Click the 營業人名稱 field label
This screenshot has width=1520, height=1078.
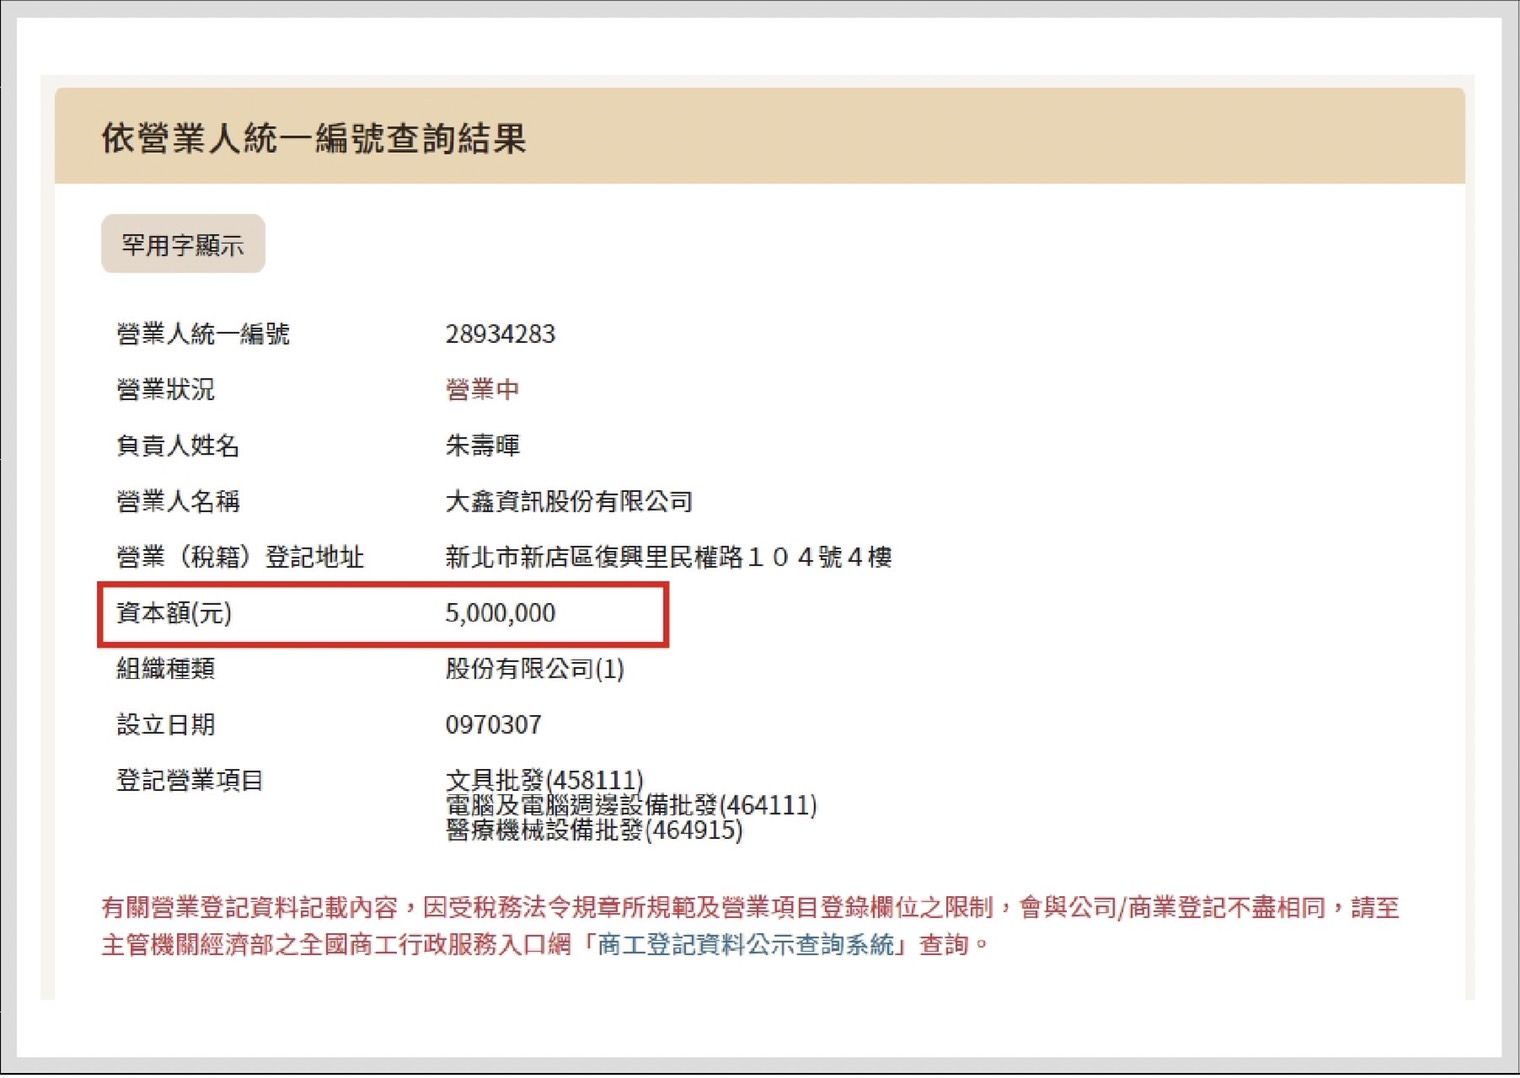click(178, 501)
